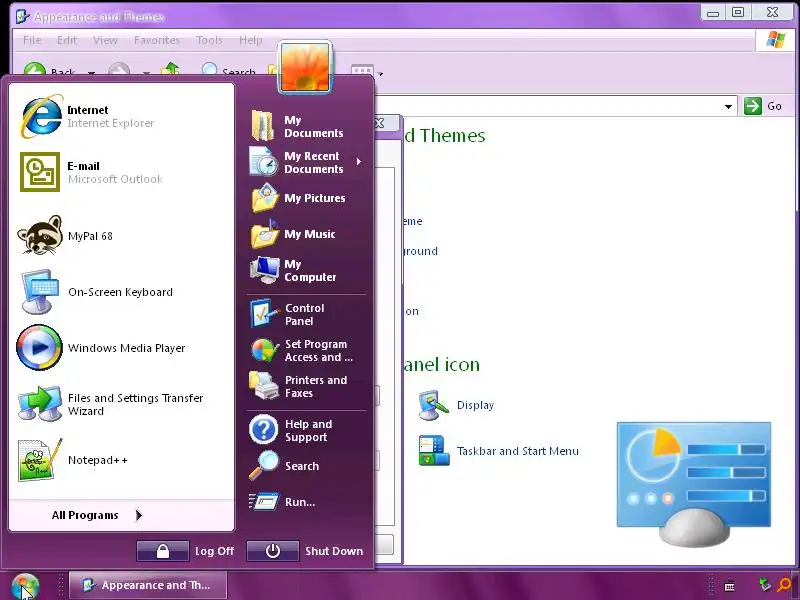Click the magnifier tray icon
This screenshot has height=600, width=800.
click(x=785, y=585)
